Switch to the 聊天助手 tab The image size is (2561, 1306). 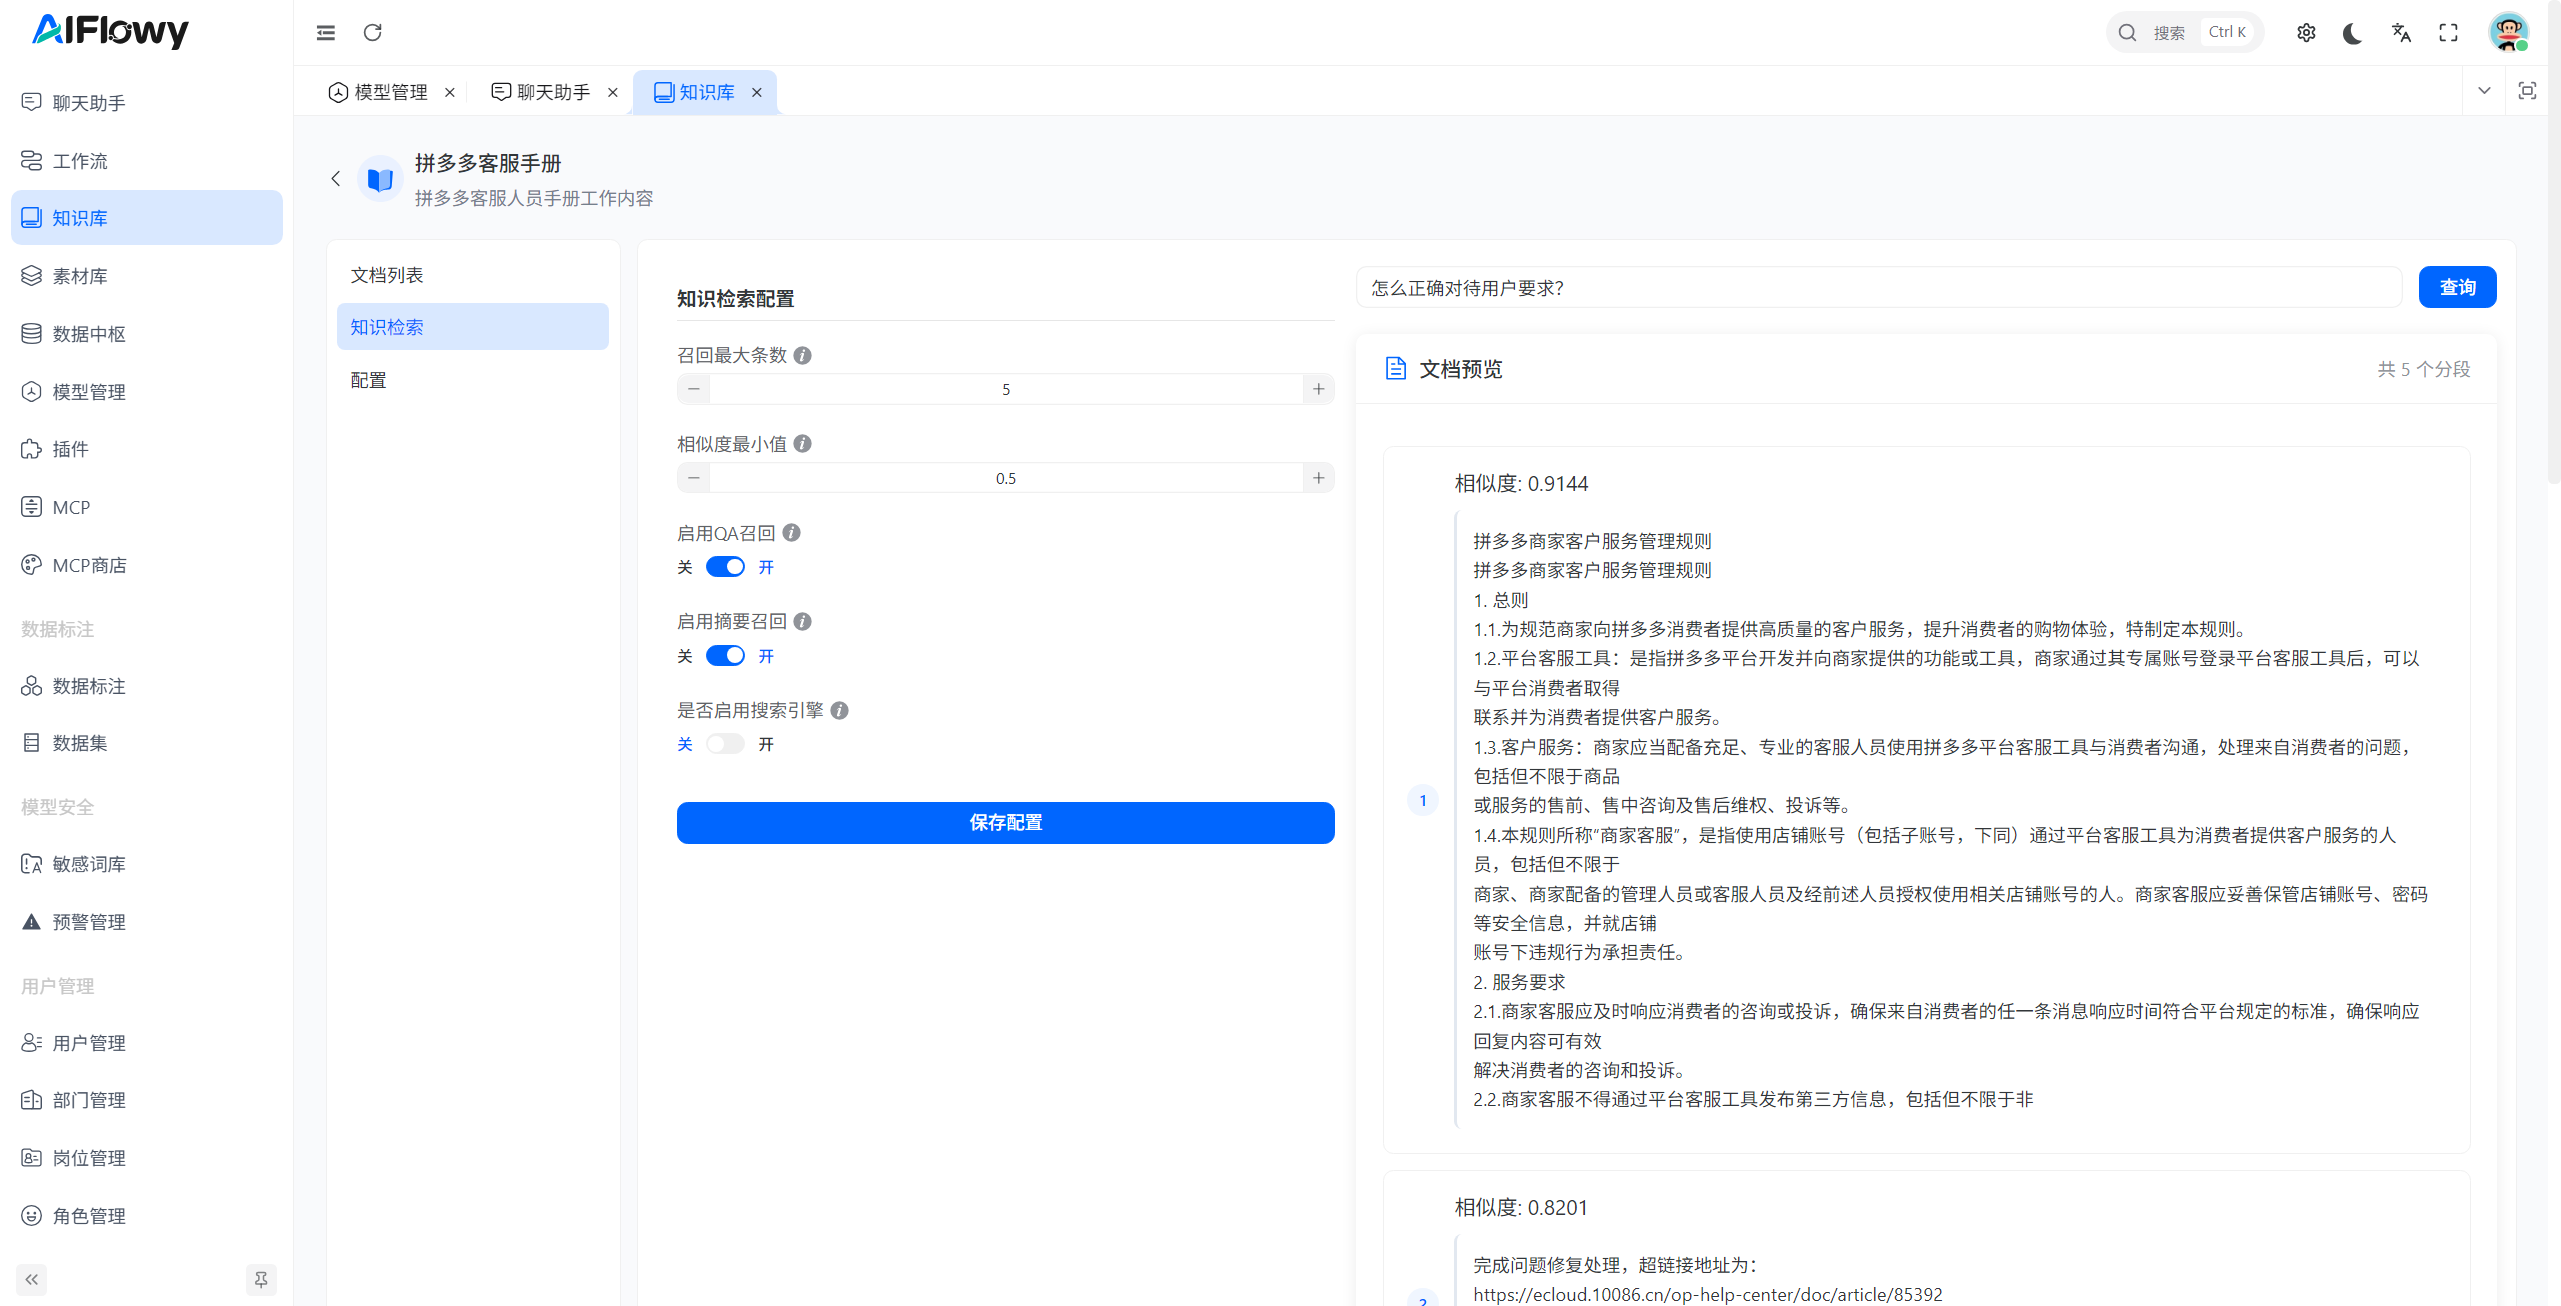(553, 92)
